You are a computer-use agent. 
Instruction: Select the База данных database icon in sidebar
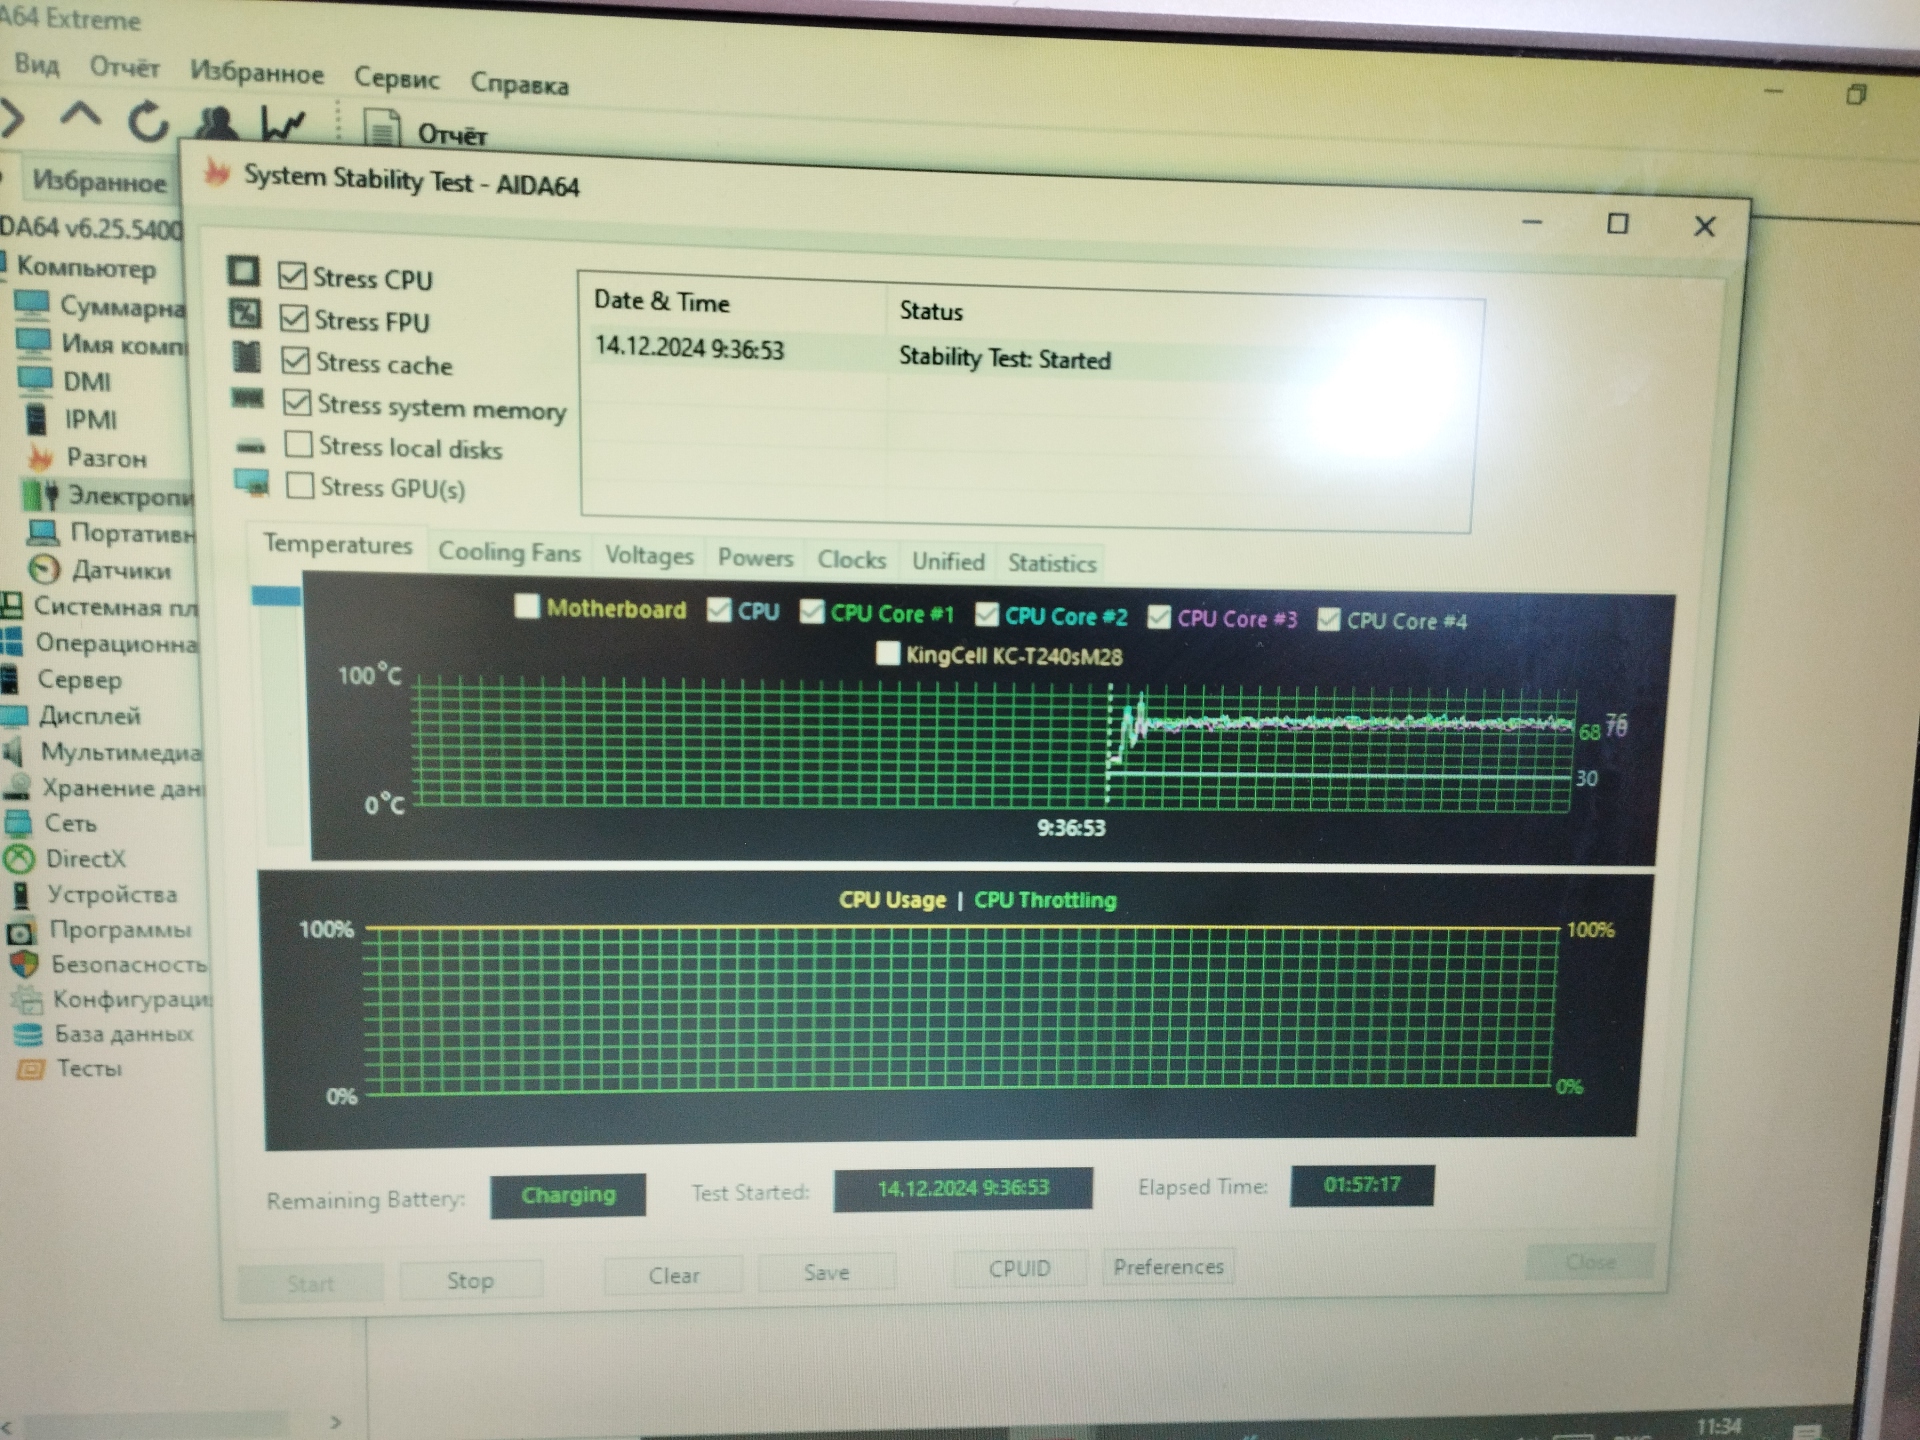[x=28, y=1033]
